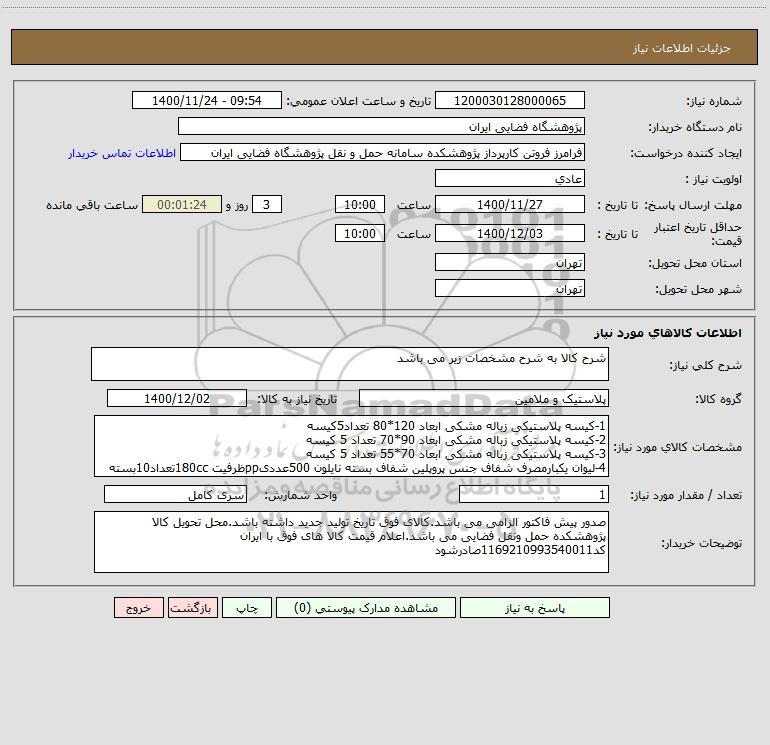Screen dimensions: 770x745
Task: Click announcement date field 1400/11/24 - 09:54
Action: 207,100
